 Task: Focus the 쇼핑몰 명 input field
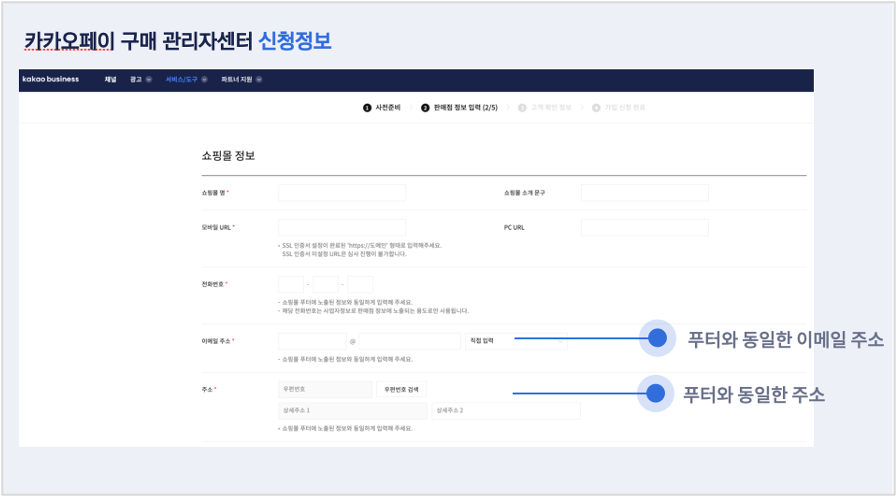(x=342, y=193)
